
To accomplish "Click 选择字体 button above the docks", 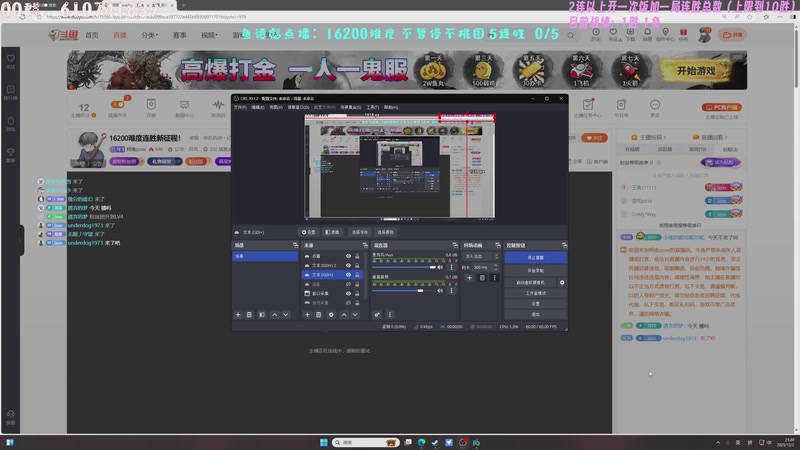I will point(359,232).
